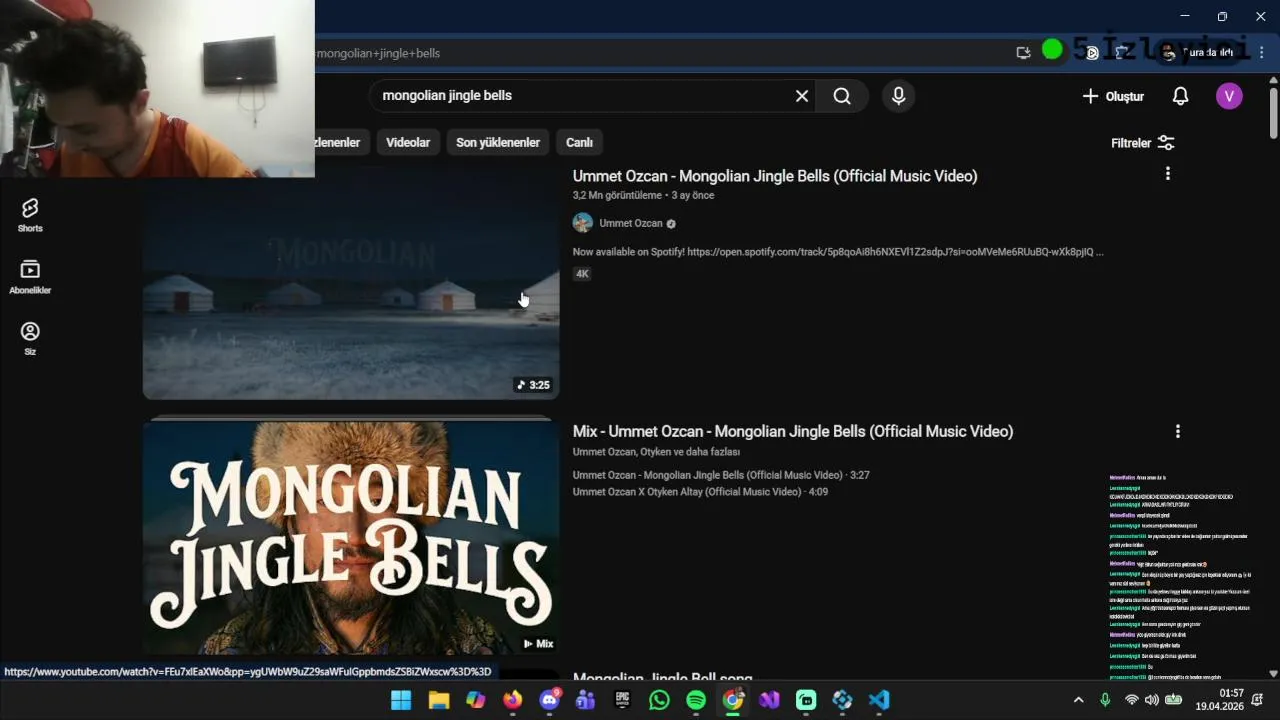Open YouTube notifications bell
Screen dimensions: 1280x720
coord(1181,96)
